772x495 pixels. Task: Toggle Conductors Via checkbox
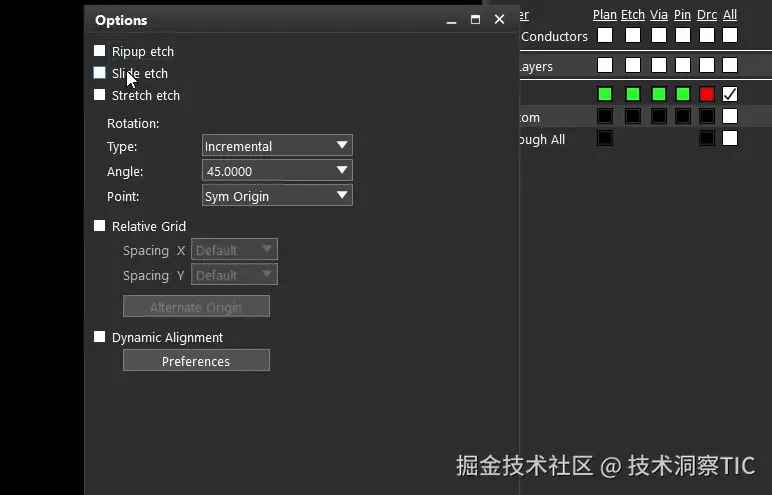pyautogui.click(x=659, y=35)
